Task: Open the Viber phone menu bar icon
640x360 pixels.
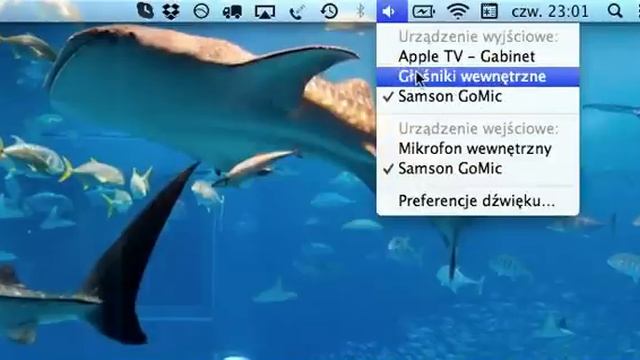Action: (145, 11)
